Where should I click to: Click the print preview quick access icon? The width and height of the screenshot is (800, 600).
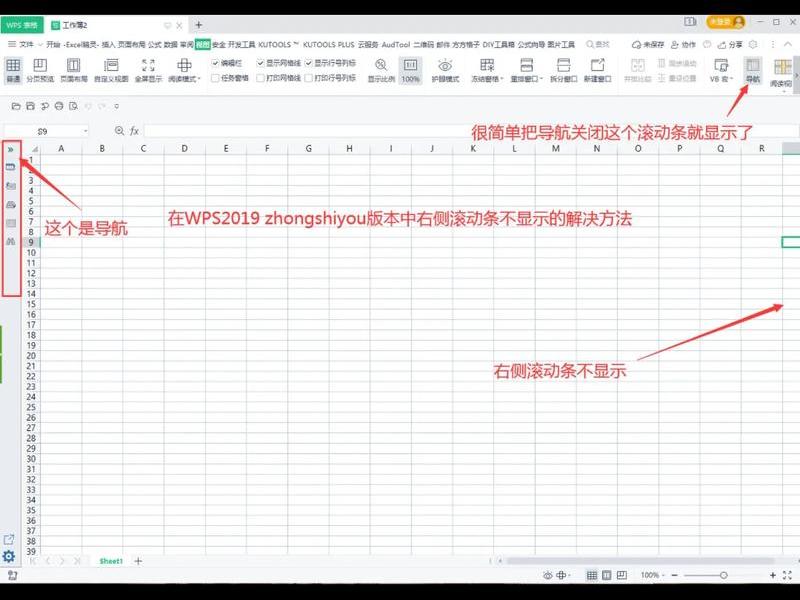pyautogui.click(x=73, y=106)
